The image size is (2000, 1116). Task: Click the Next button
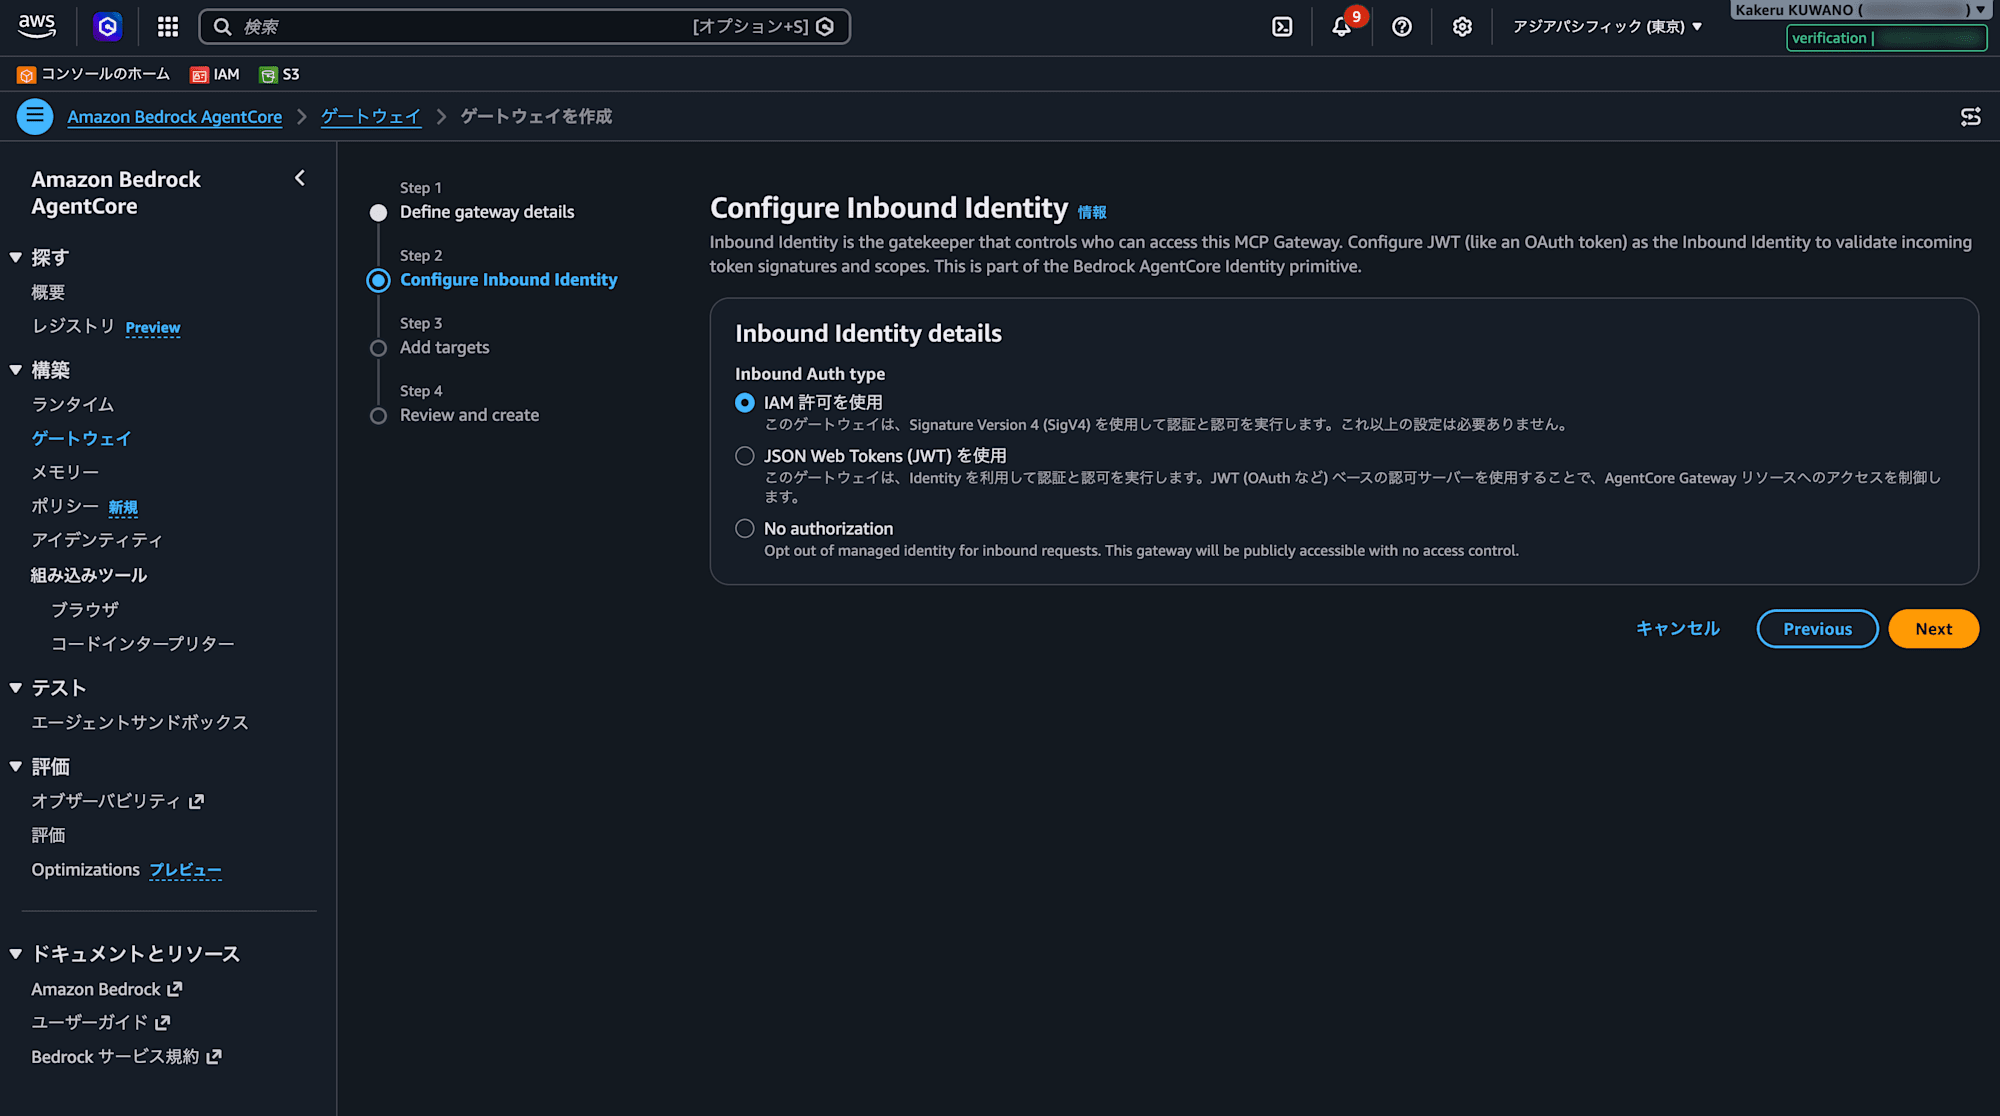coord(1933,629)
